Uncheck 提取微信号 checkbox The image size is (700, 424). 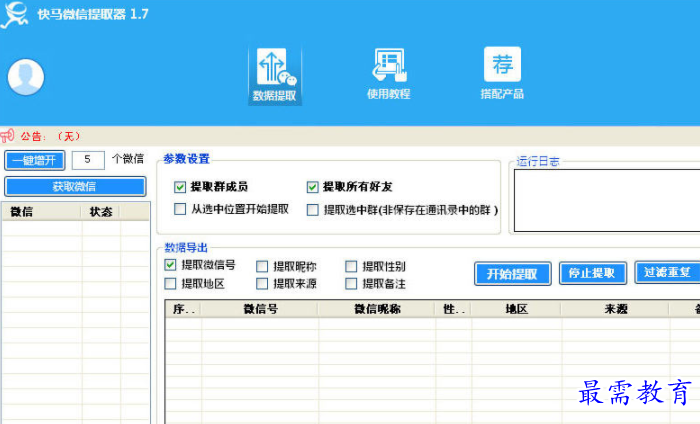click(x=170, y=265)
